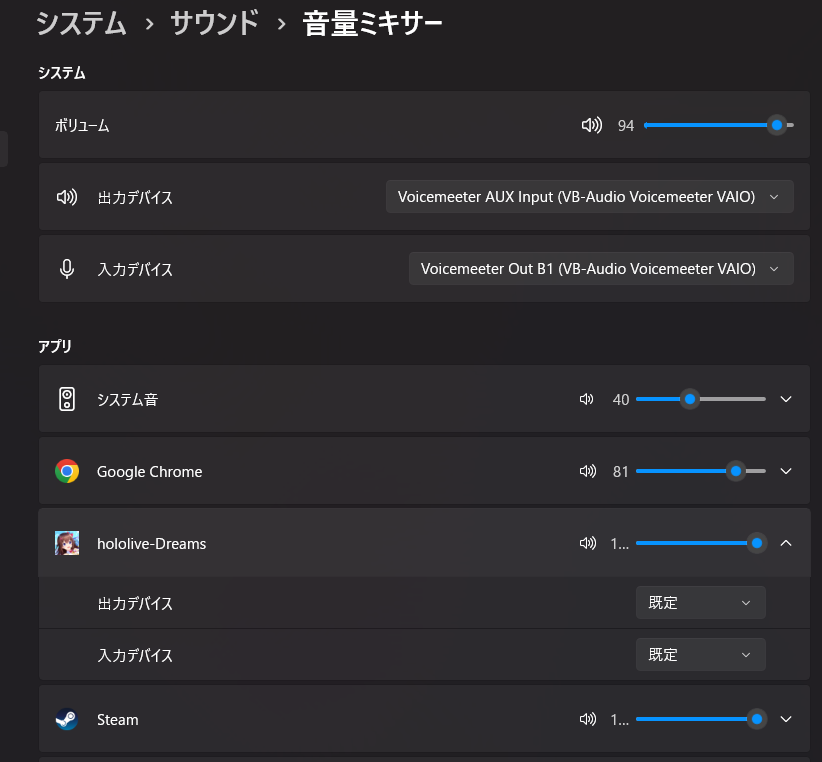Open the system 入力デバイス Voicemeeter Out B1 dropdown
This screenshot has height=762, width=822.
[x=601, y=268]
